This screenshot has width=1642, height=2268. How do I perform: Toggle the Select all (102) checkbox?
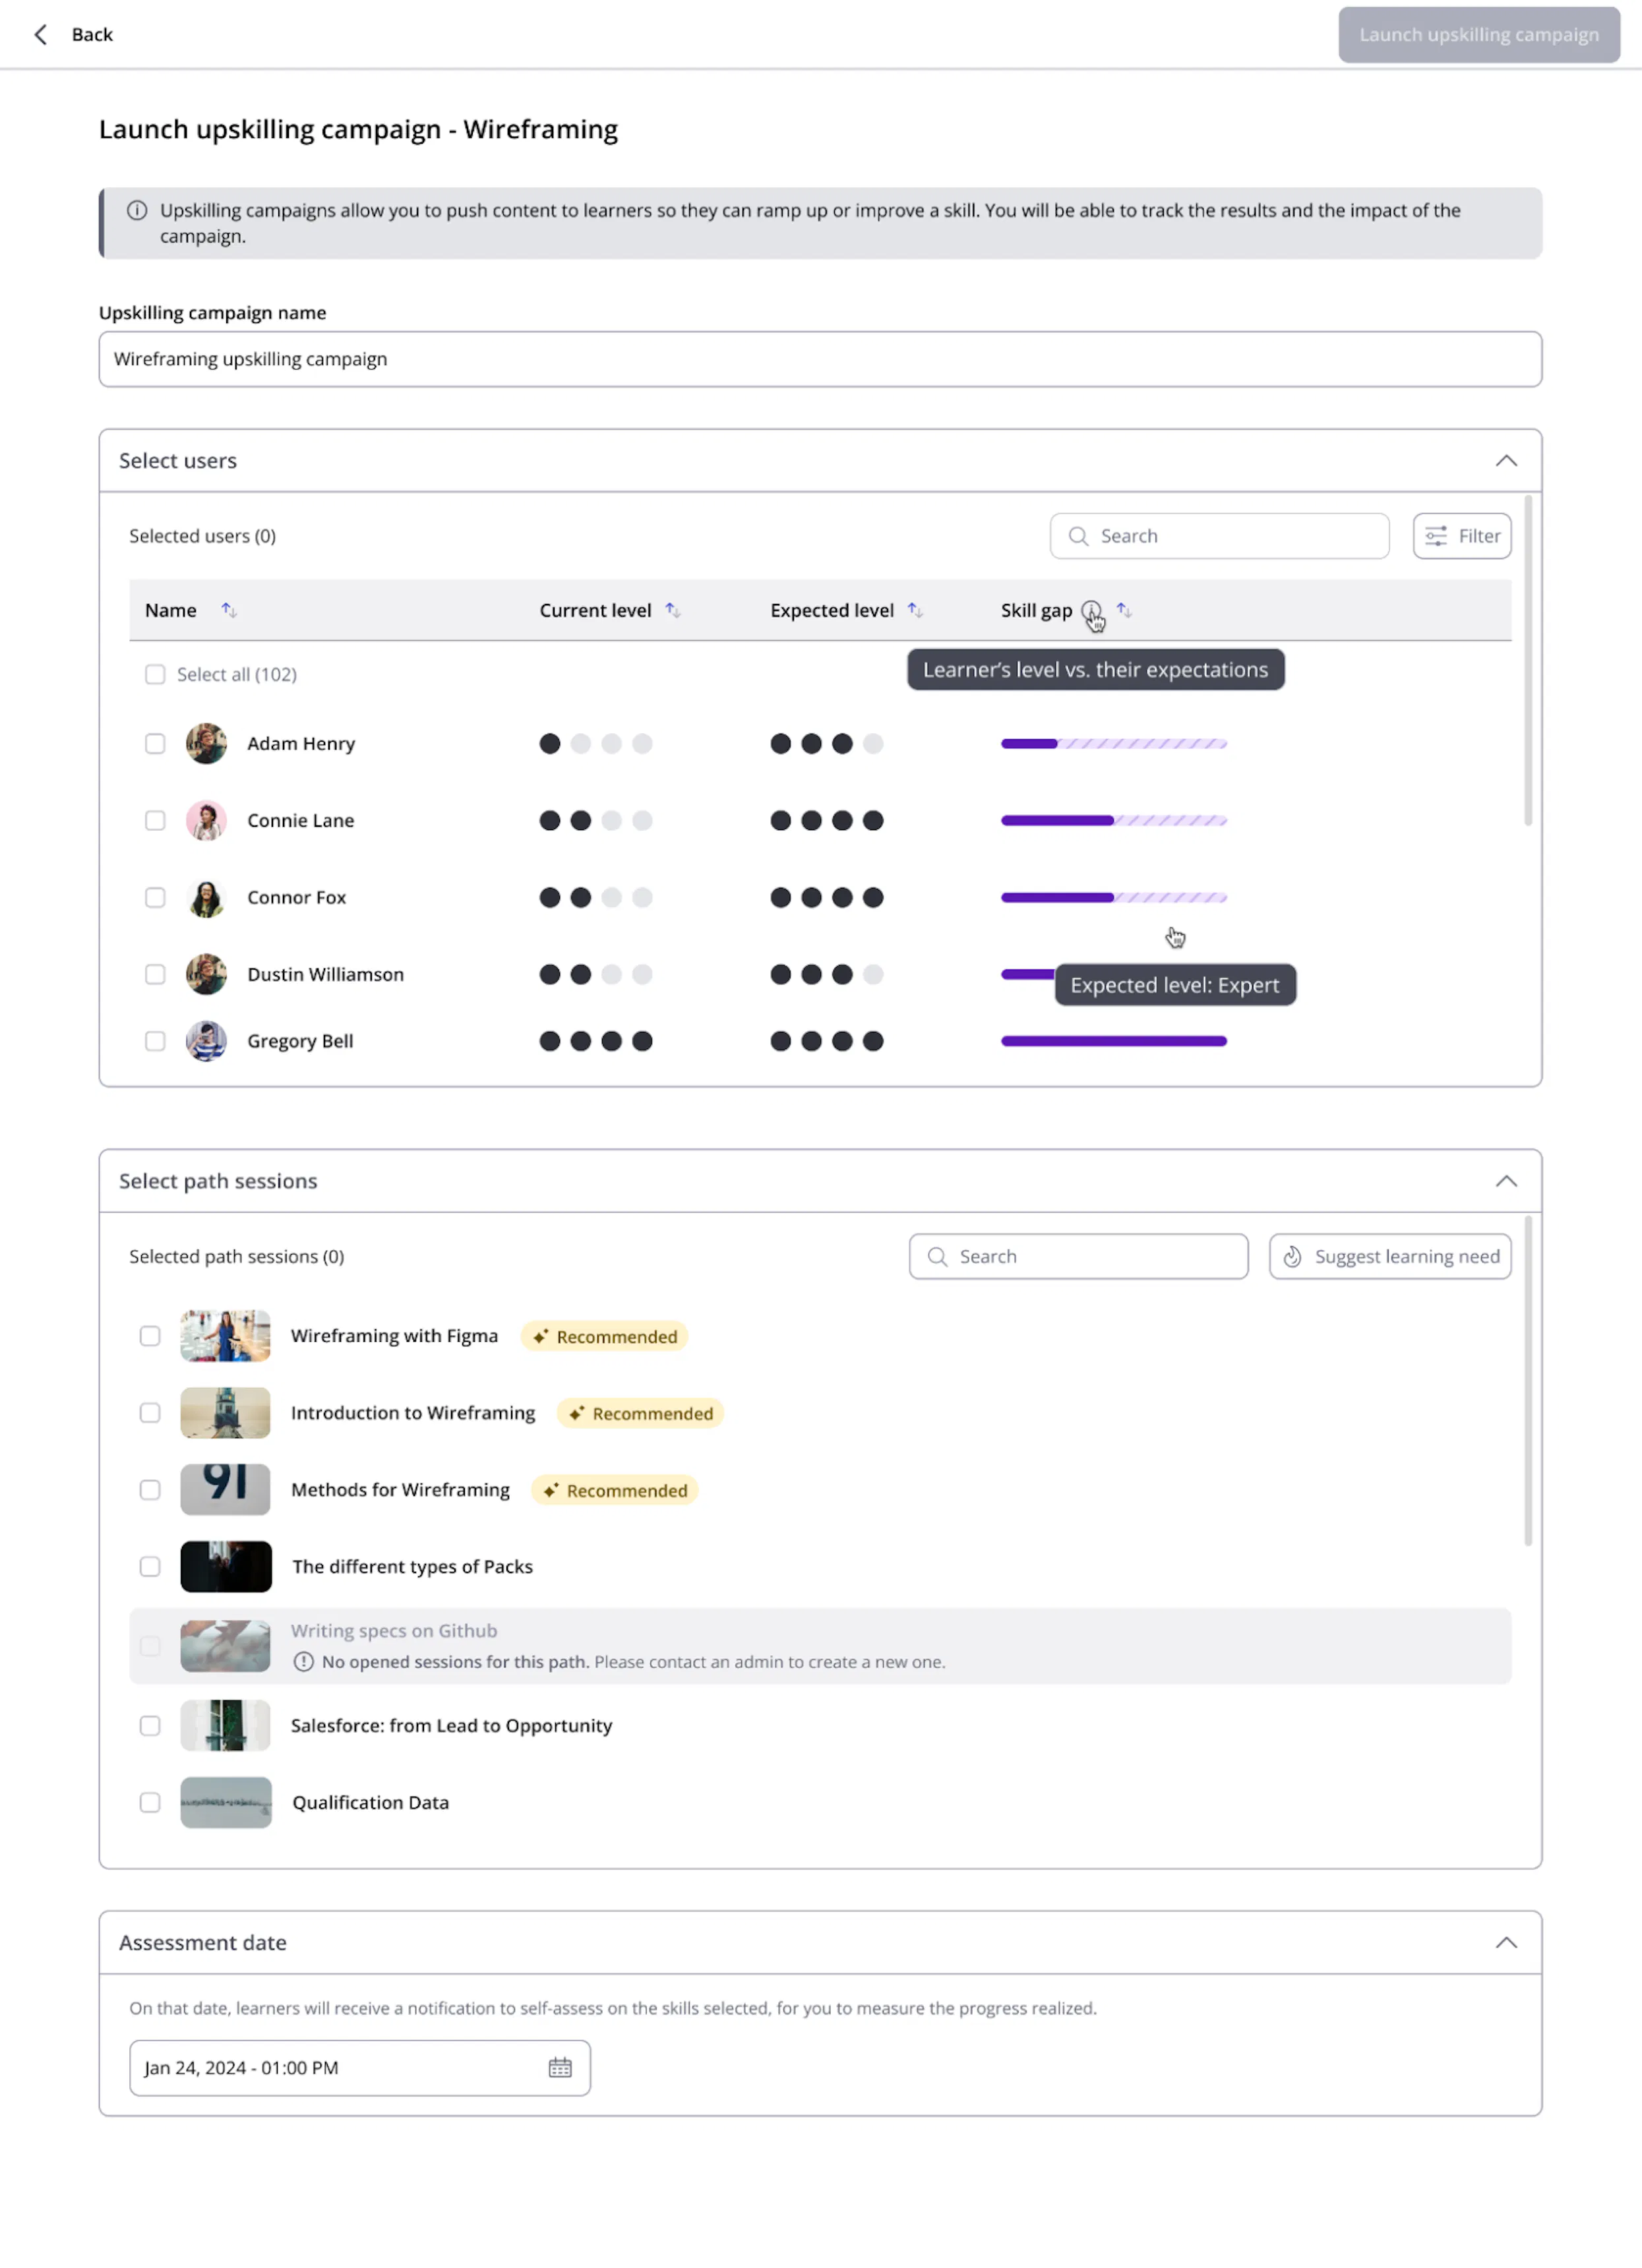155,674
